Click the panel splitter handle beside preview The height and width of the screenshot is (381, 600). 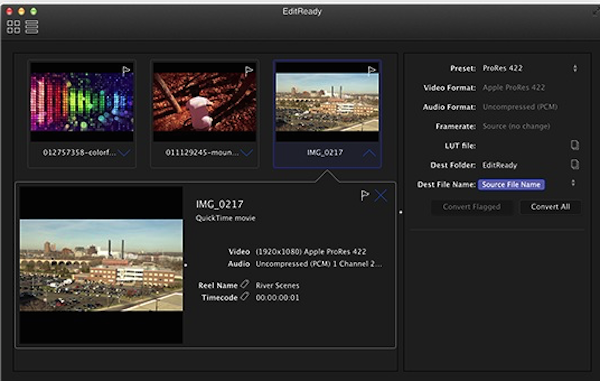(186, 265)
